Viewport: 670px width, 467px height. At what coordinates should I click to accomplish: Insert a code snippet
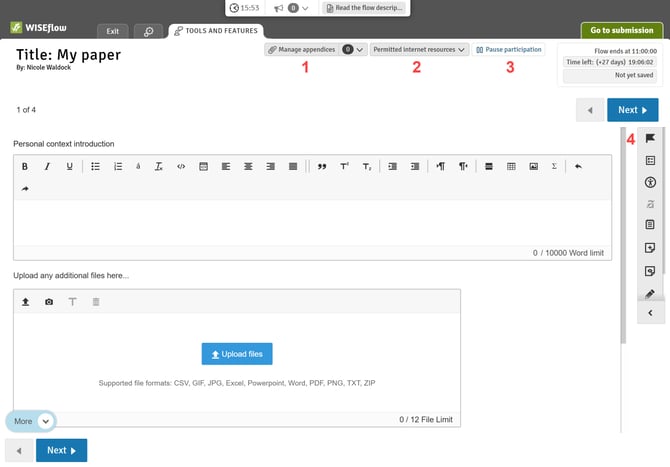181,167
